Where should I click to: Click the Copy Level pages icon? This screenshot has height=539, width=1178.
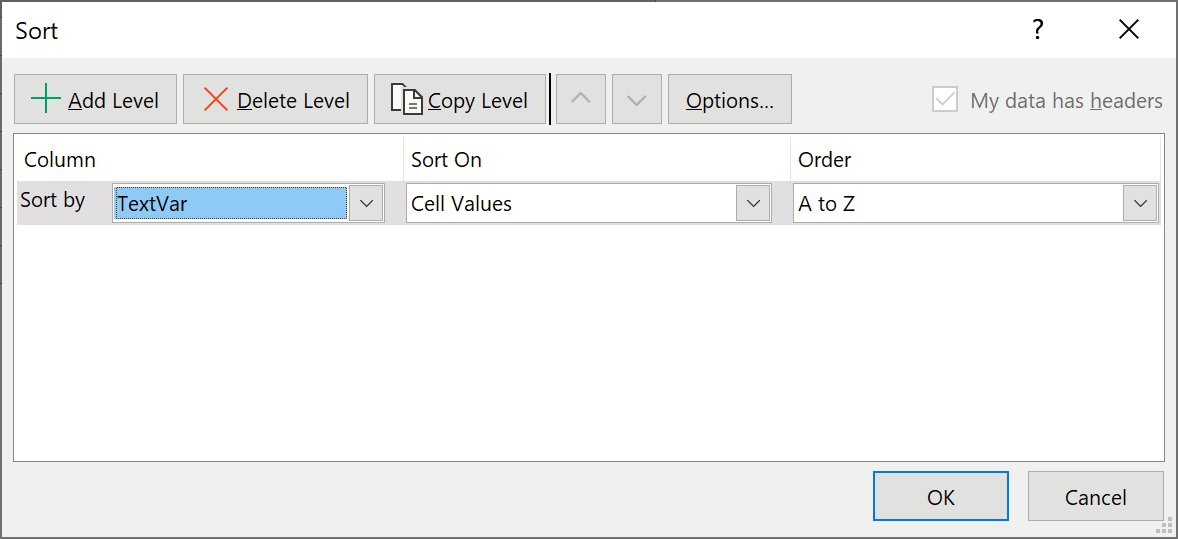click(x=406, y=100)
